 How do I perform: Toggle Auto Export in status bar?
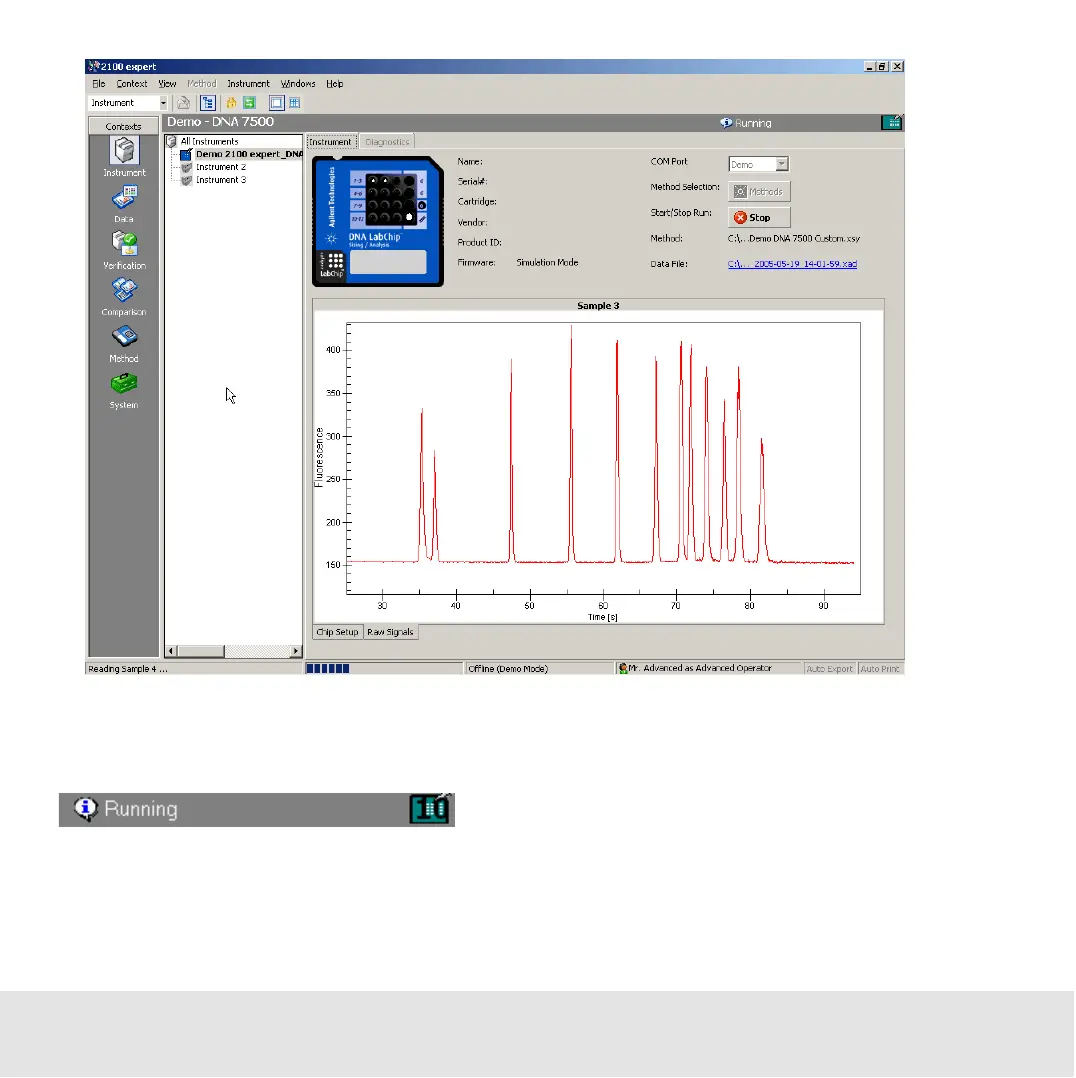click(x=829, y=668)
